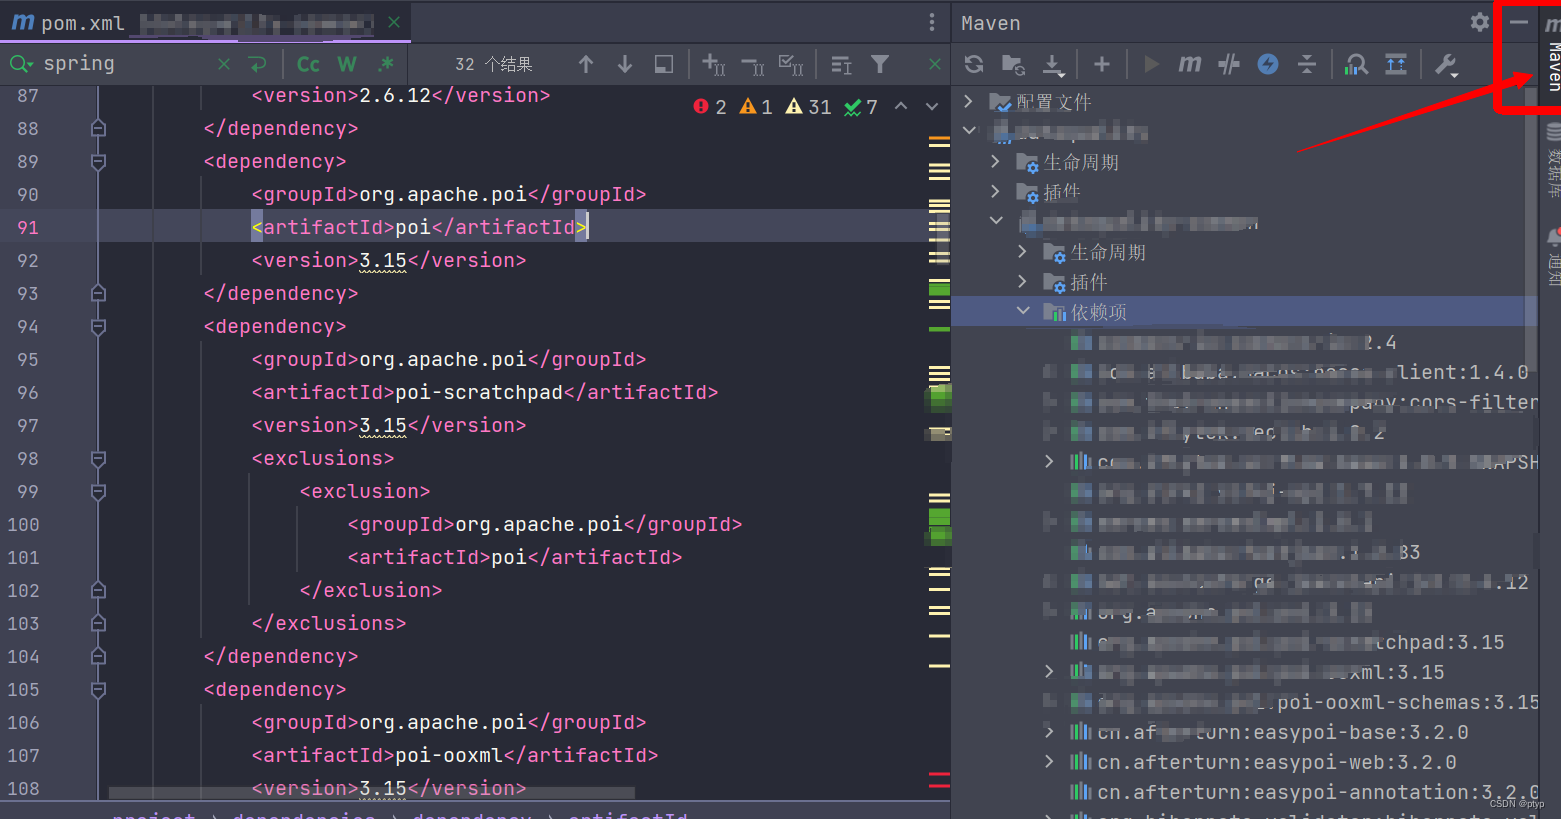This screenshot has width=1561, height=819.
Task: Close the find bar
Action: [935, 64]
